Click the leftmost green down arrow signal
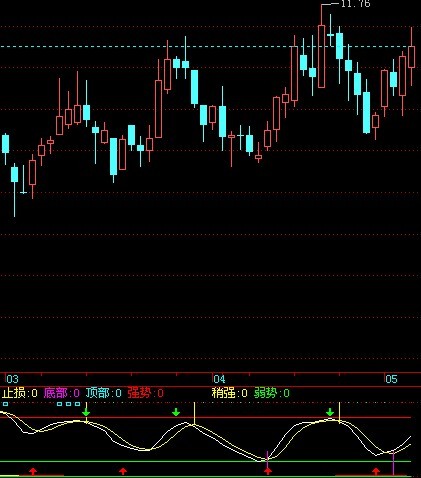 pyautogui.click(x=86, y=412)
